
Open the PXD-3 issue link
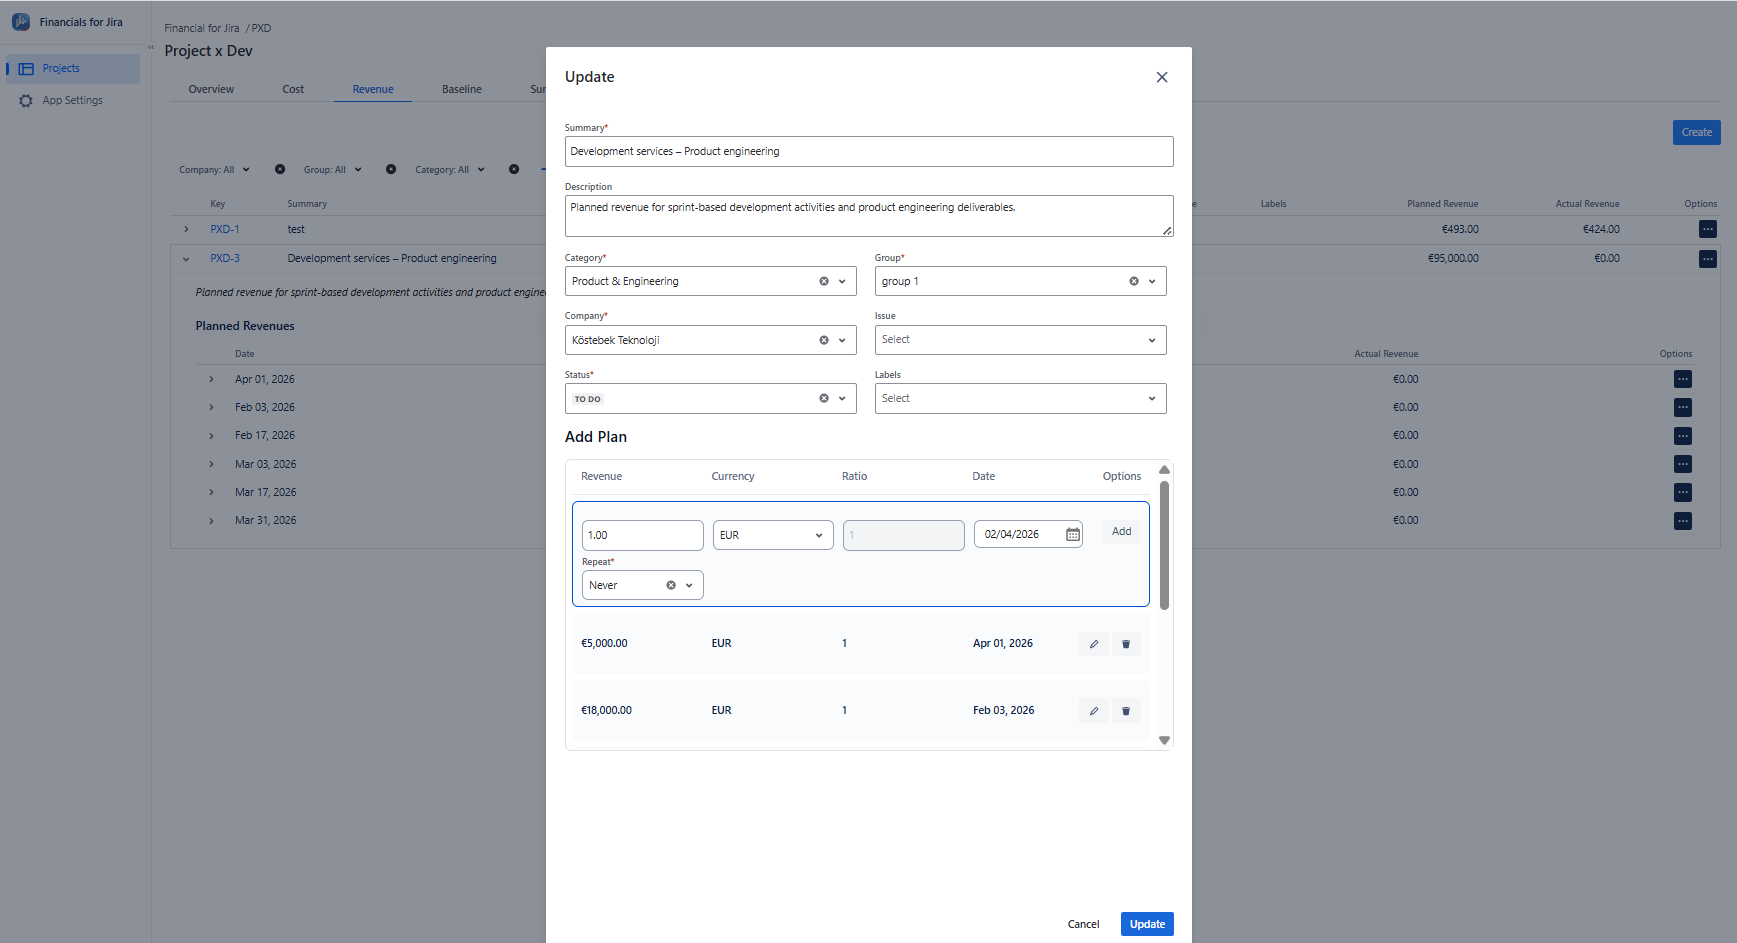[225, 259]
